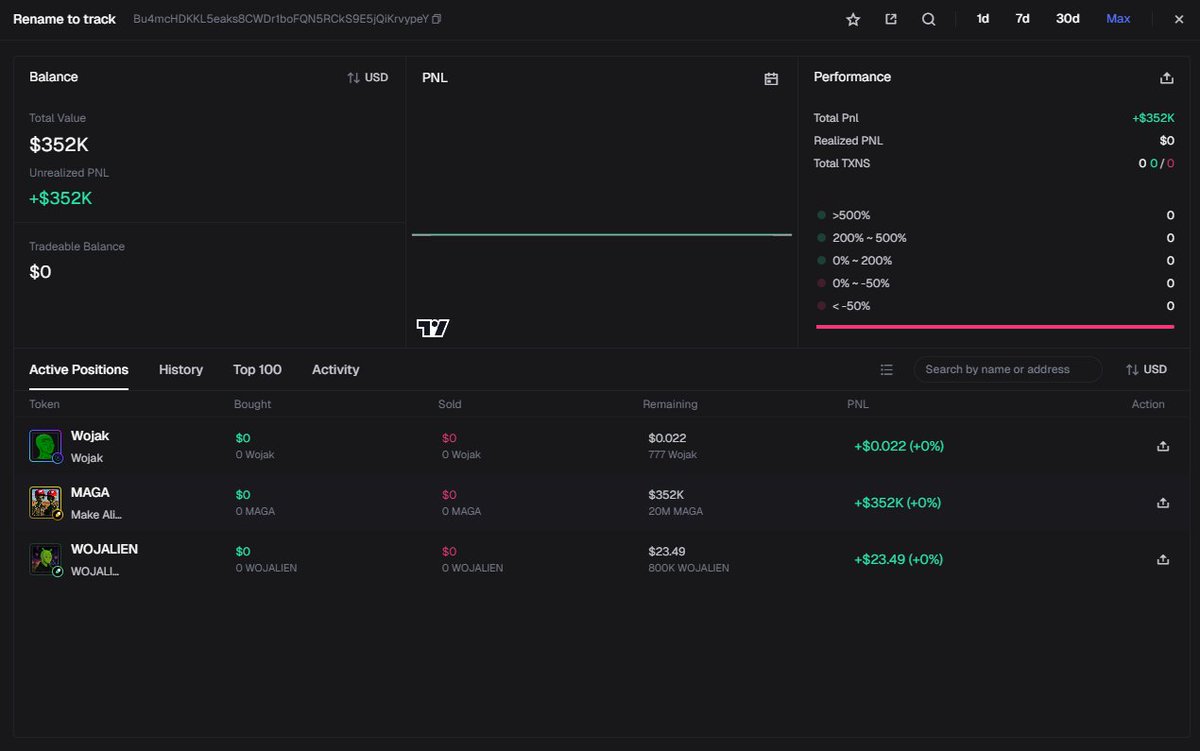The height and width of the screenshot is (751, 1200).
Task: Click the < -50% performance bucket row
Action: click(x=995, y=306)
